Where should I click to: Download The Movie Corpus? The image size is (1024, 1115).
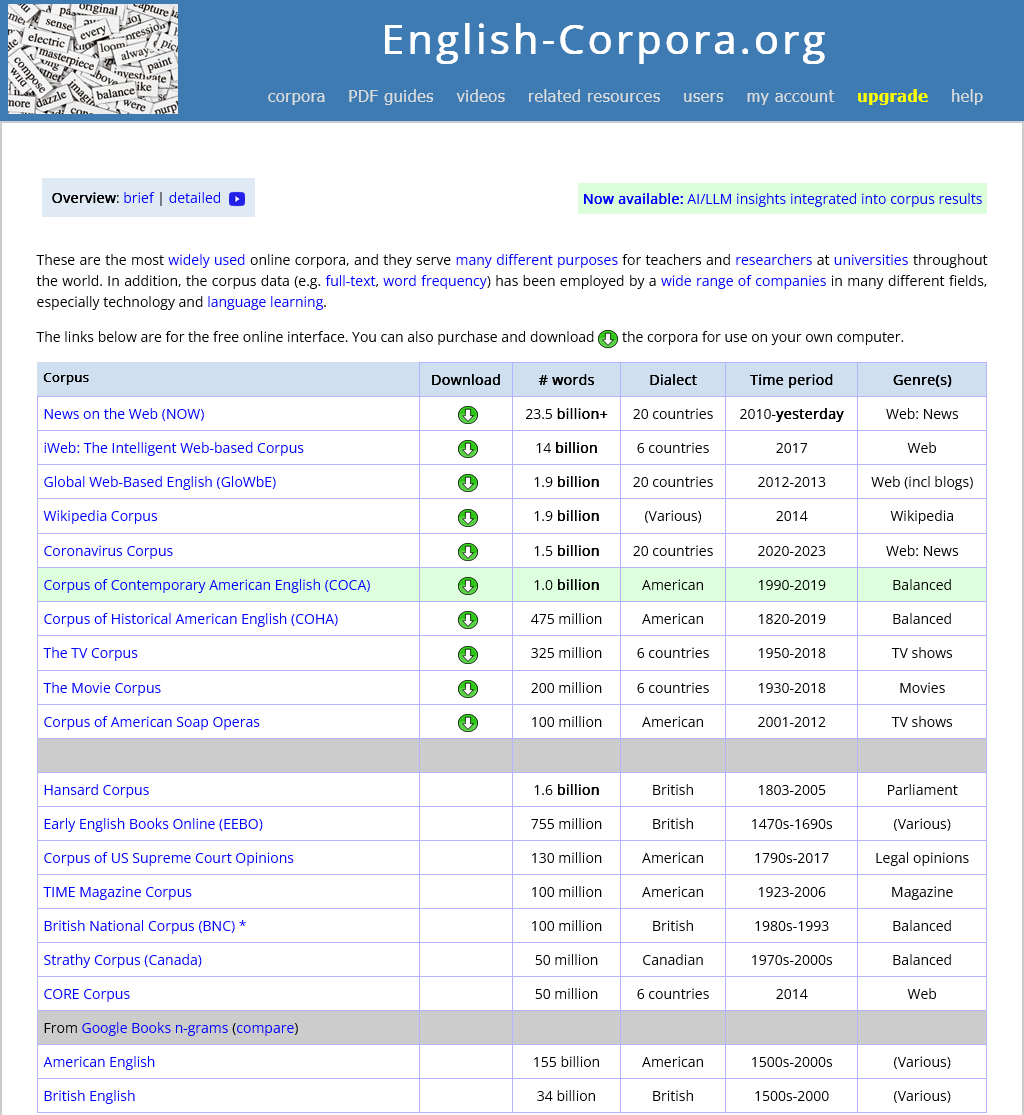click(467, 687)
